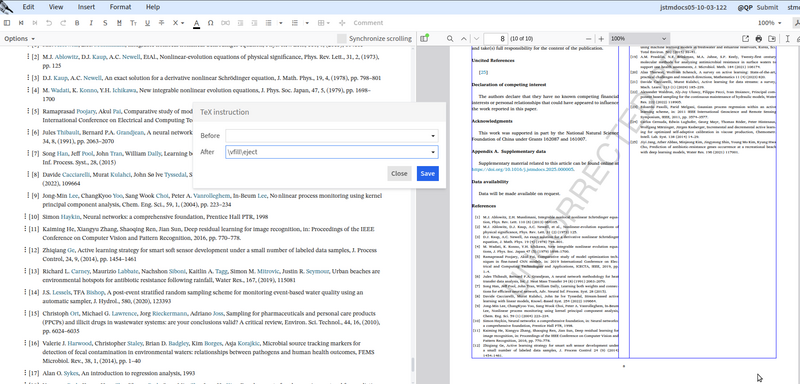
Task: Print the PDF using printer icon
Action: pyautogui.click(x=759, y=39)
